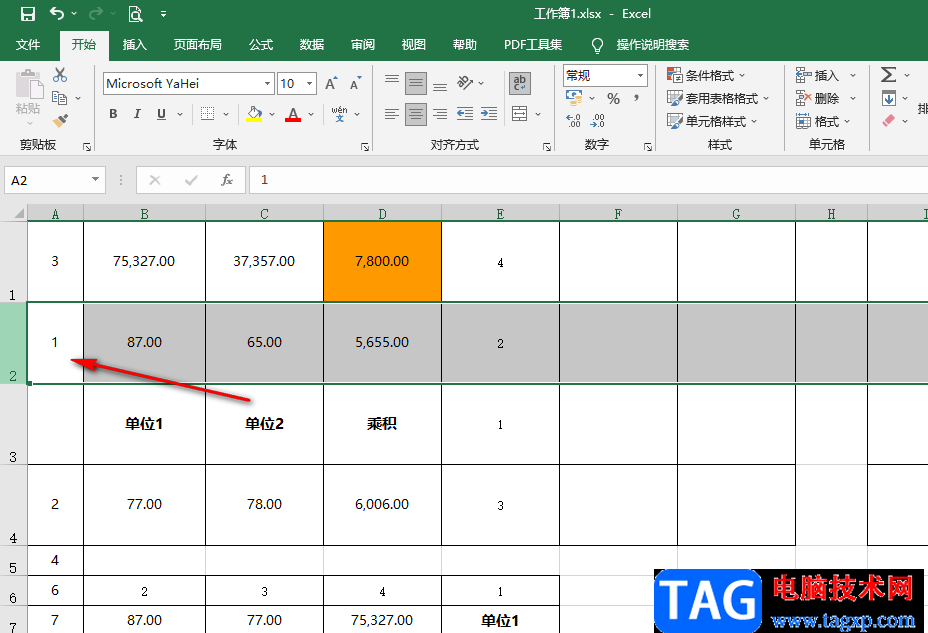Image resolution: width=928 pixels, height=633 pixels.
Task: Open the number format dropdown 常规
Action: [640, 75]
